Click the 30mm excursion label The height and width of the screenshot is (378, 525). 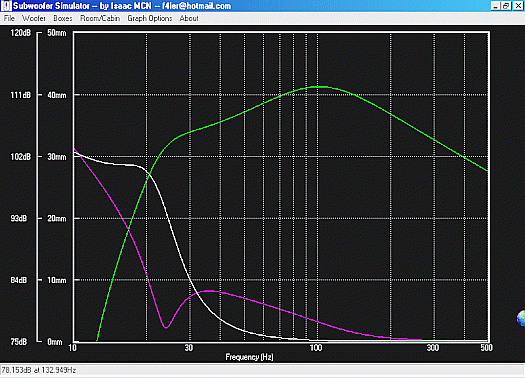coord(57,157)
